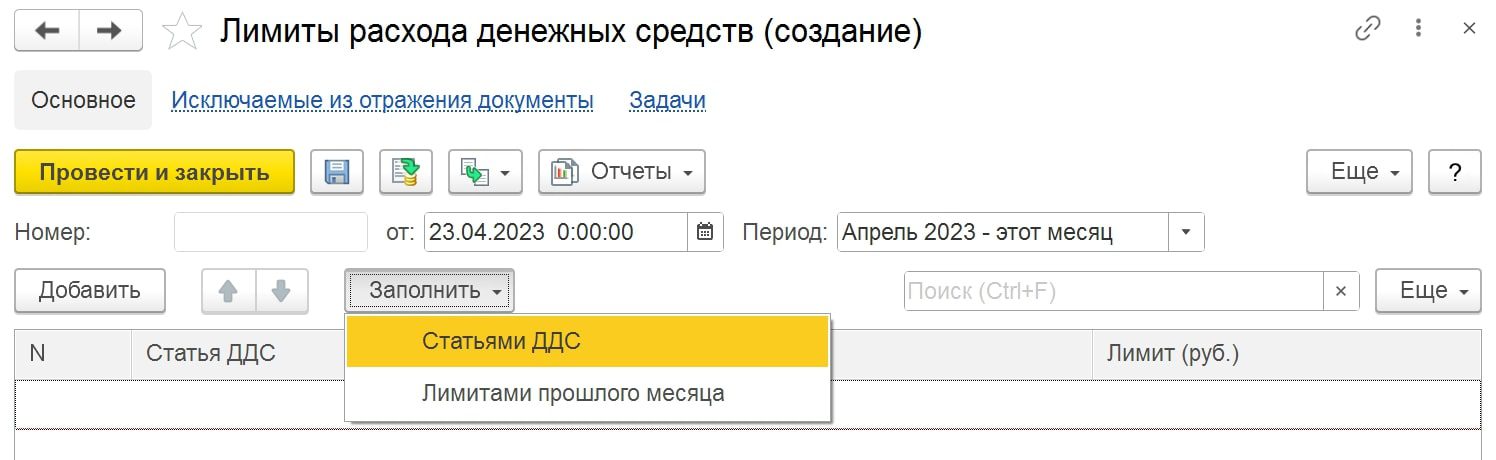Open Исключаемые из отражения документы link

(382, 100)
